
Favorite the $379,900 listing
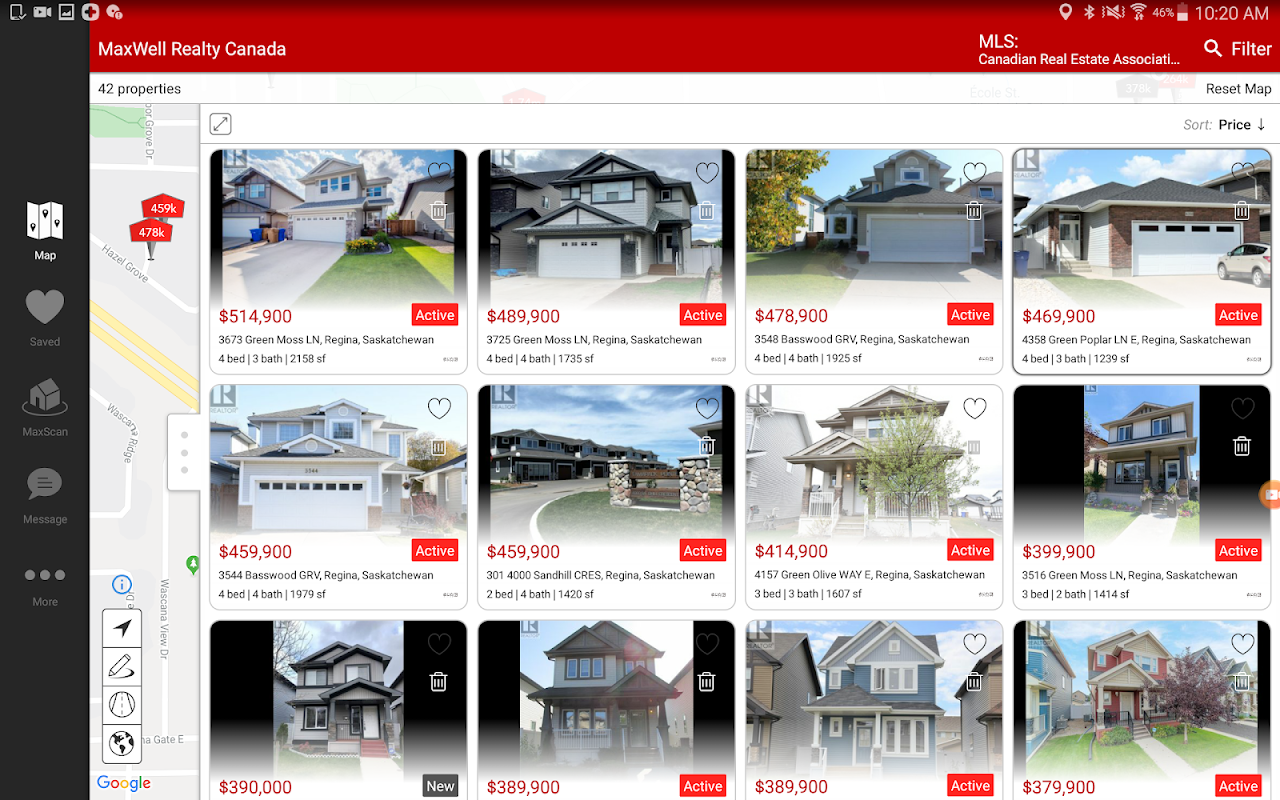(1242, 644)
